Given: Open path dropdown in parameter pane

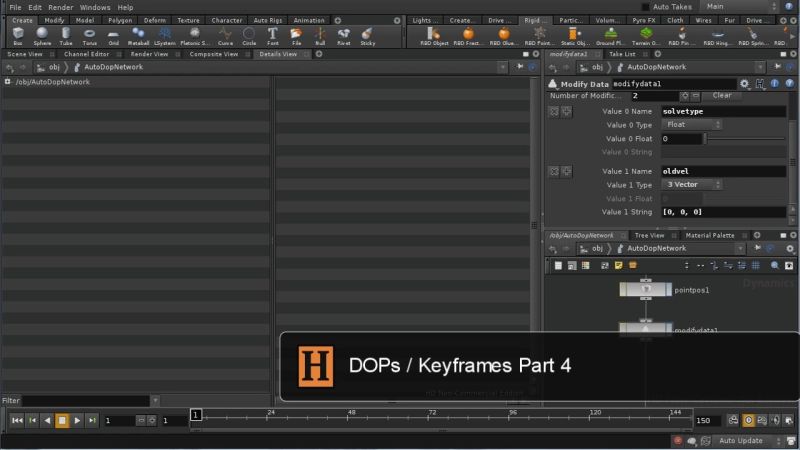Looking at the screenshot, I should pos(760,67).
